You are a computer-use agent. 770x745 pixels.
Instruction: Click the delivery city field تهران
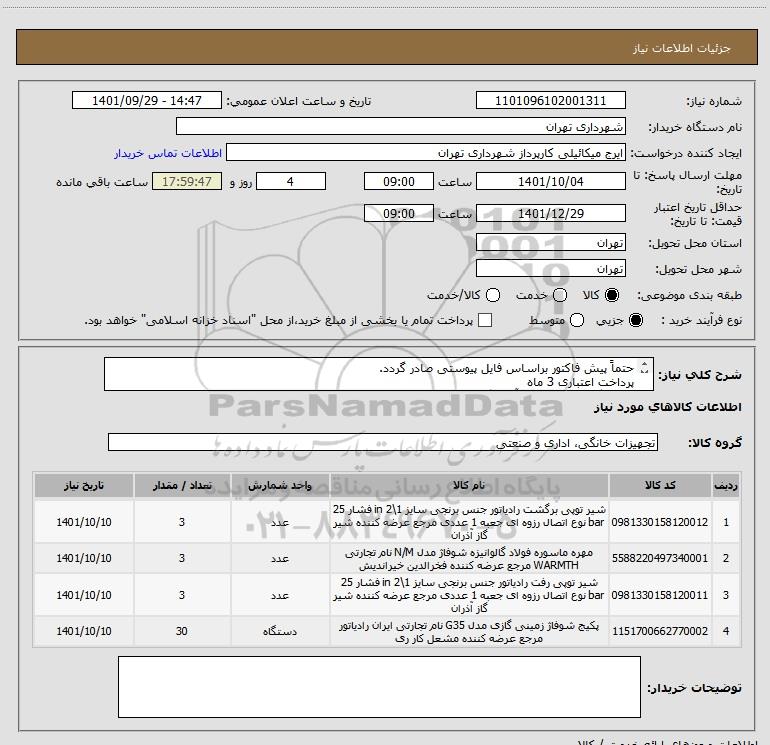pos(550,269)
